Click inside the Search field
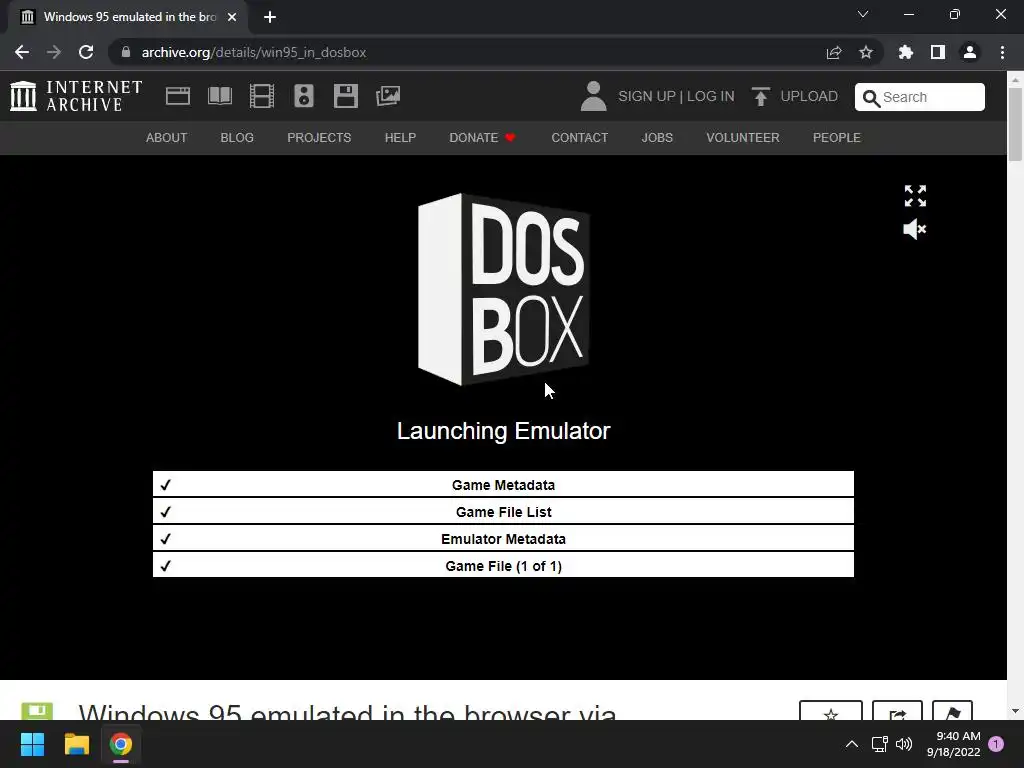This screenshot has height=768, width=1024. click(920, 97)
